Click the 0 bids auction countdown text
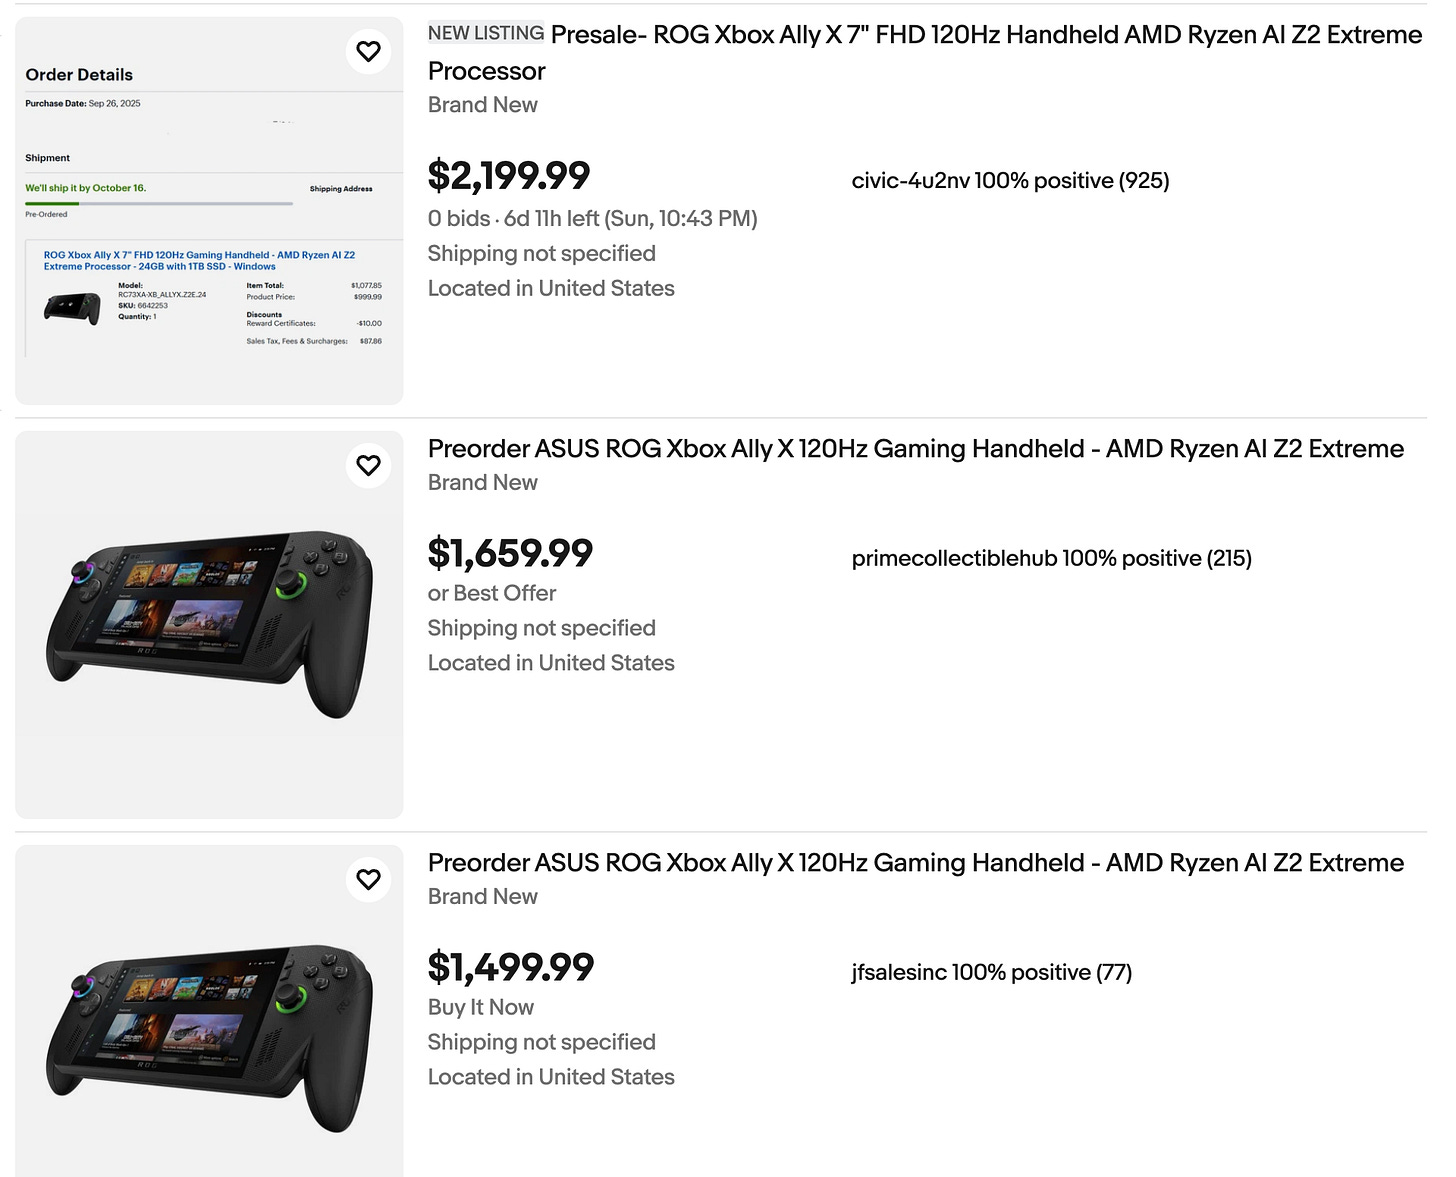The height and width of the screenshot is (1177, 1456). (x=592, y=218)
